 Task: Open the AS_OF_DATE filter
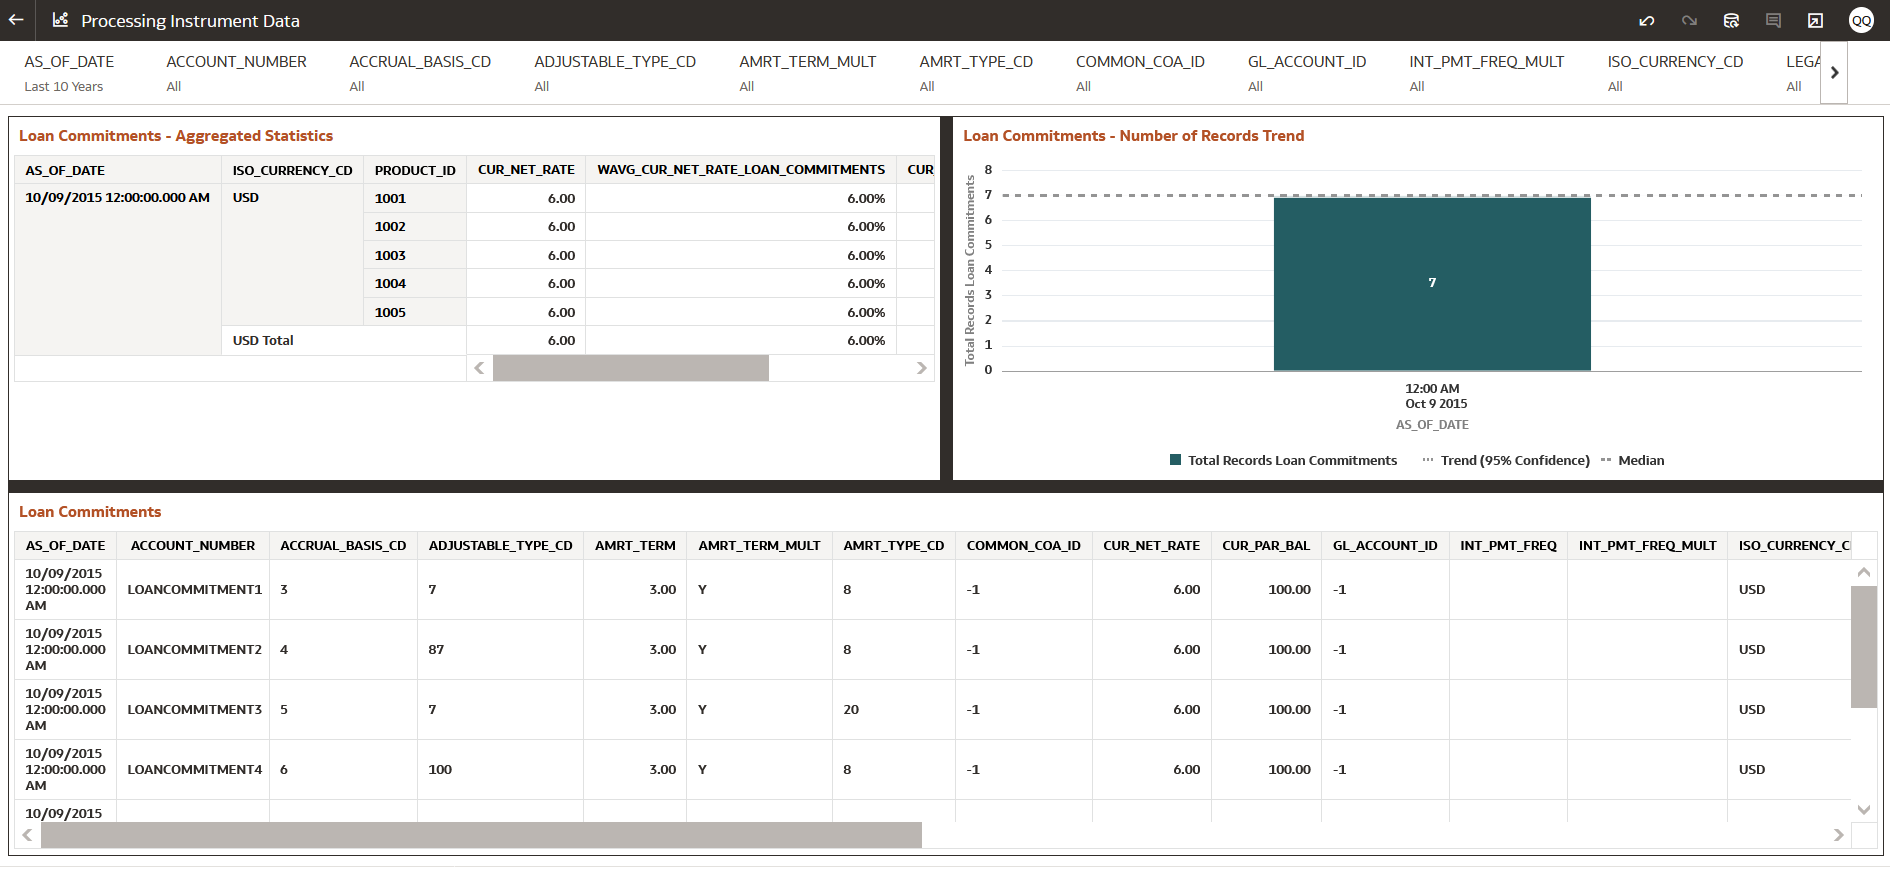pos(69,73)
